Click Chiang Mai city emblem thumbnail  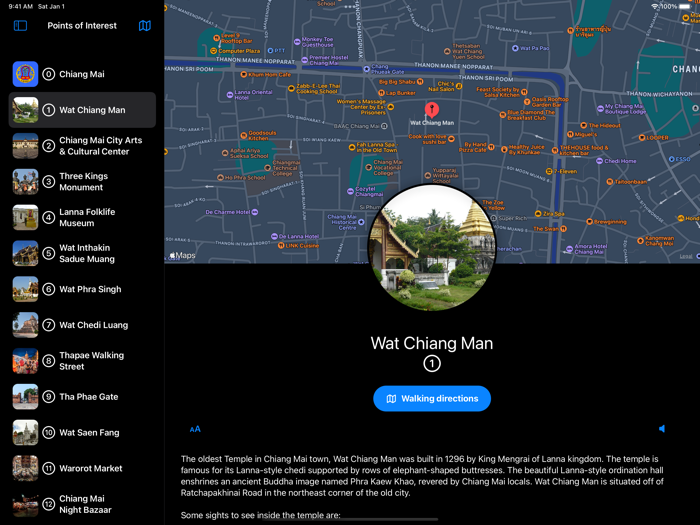point(25,74)
